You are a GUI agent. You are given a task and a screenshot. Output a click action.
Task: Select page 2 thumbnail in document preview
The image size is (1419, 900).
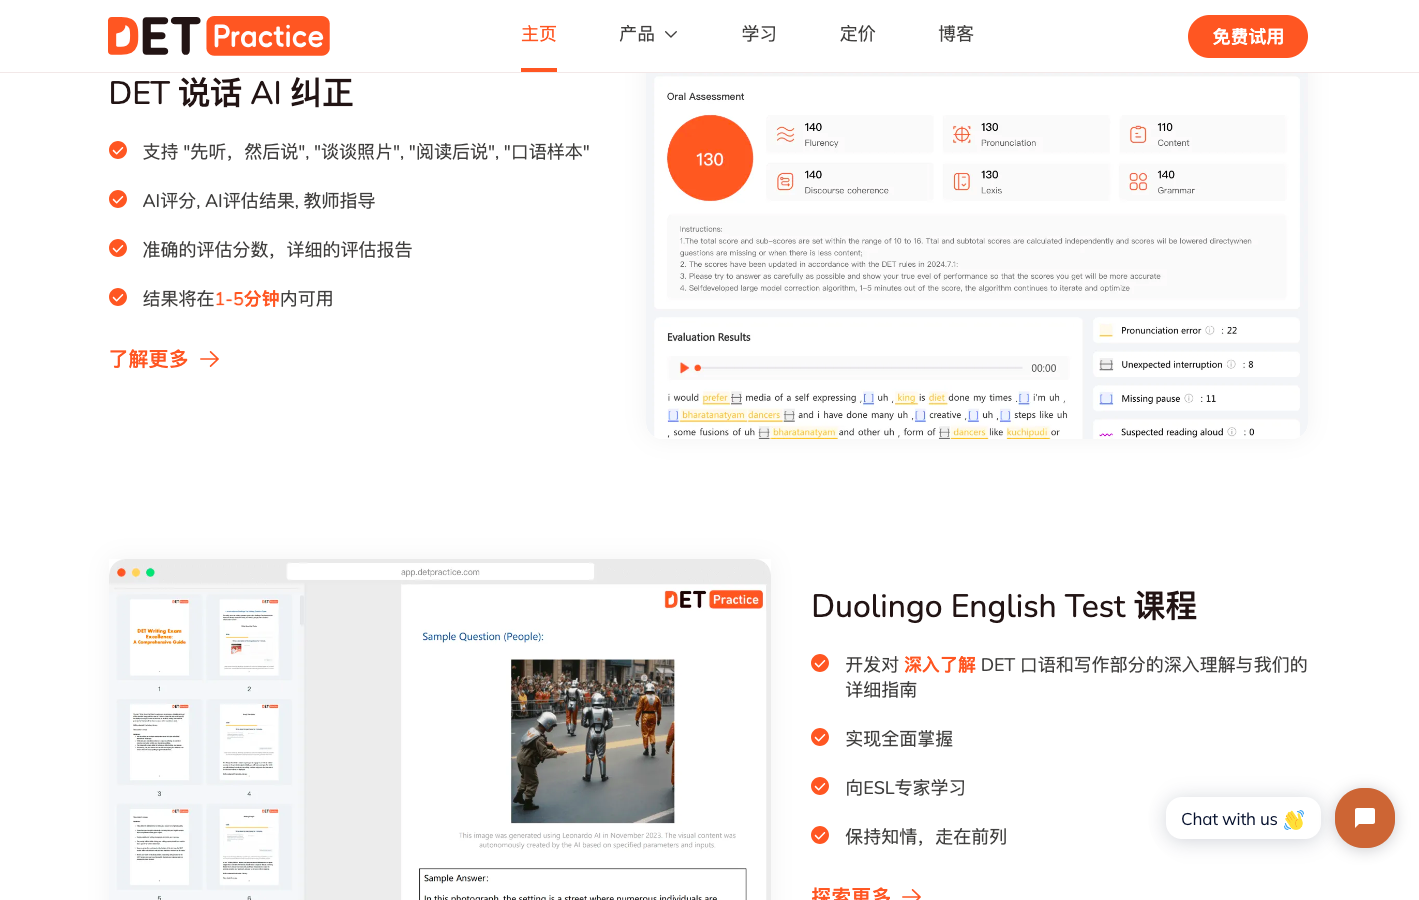click(249, 637)
